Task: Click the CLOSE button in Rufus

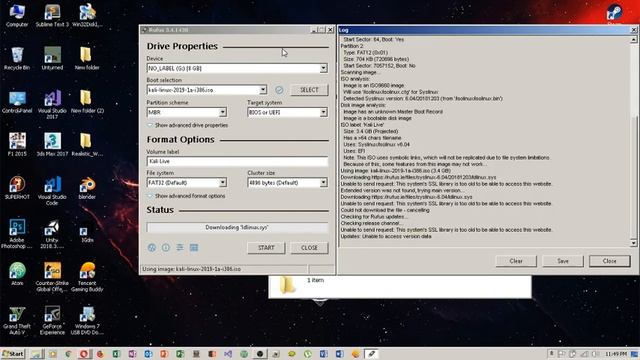Action: tap(309, 248)
